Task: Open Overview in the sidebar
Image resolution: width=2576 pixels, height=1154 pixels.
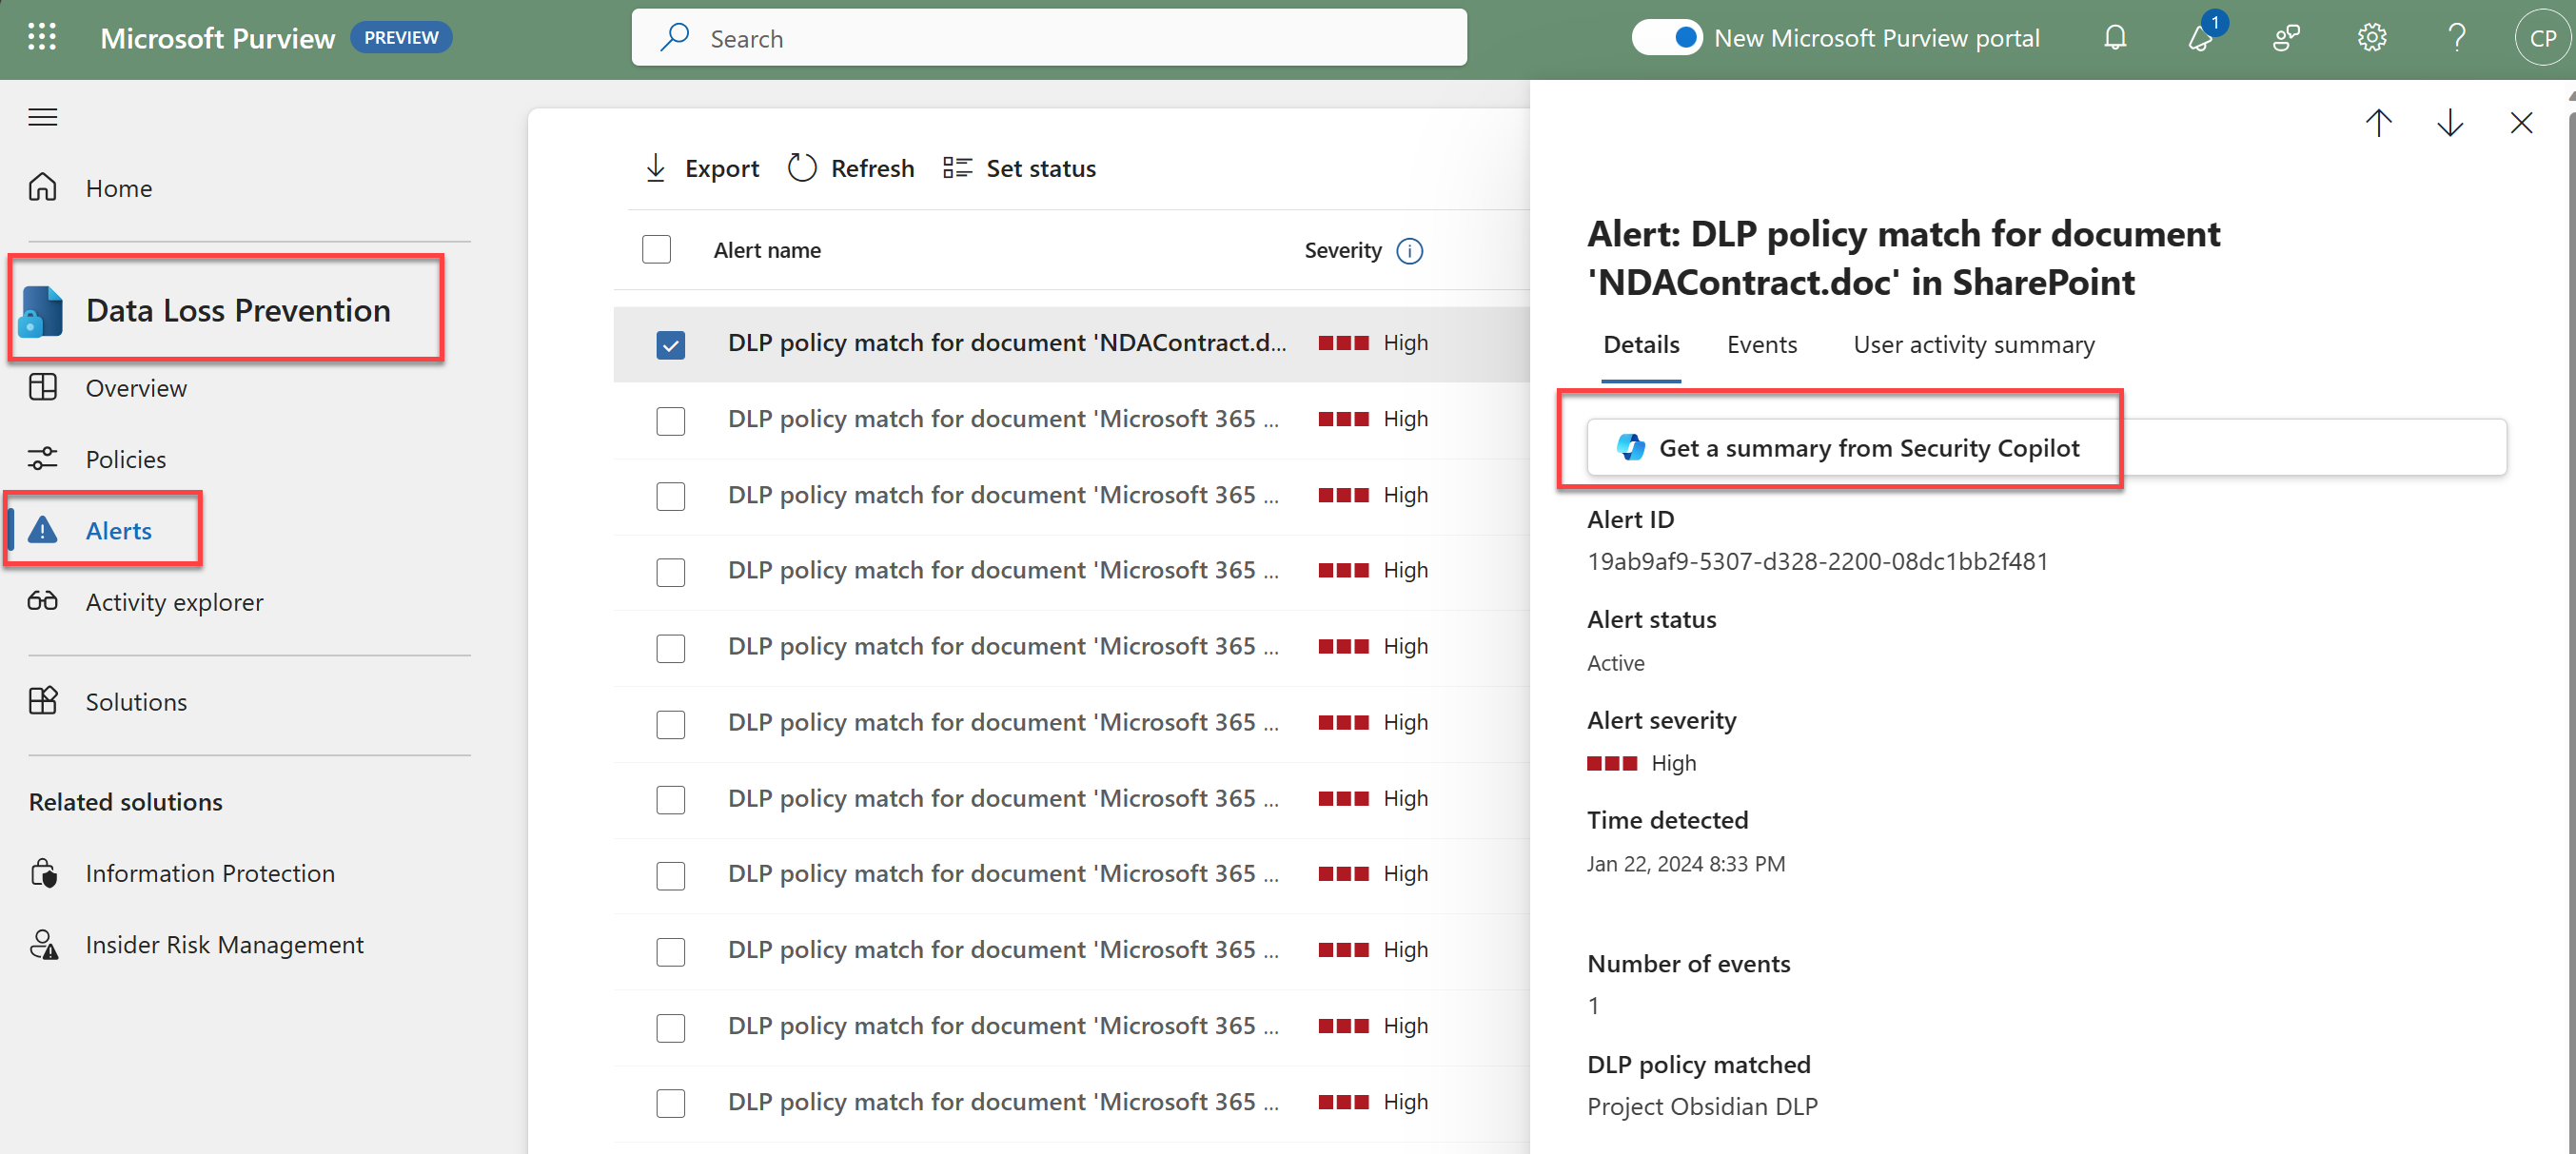Action: point(136,388)
